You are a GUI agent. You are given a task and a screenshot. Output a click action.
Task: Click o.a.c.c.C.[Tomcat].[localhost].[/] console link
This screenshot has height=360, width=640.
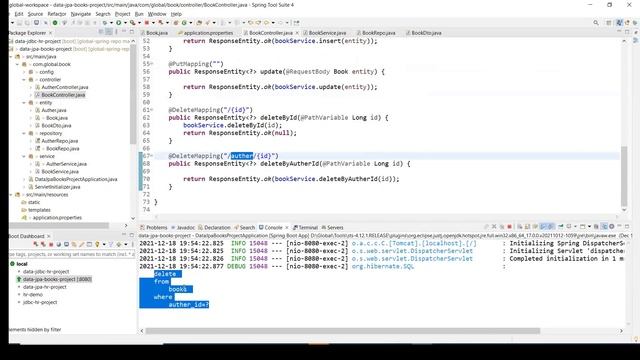(x=414, y=243)
